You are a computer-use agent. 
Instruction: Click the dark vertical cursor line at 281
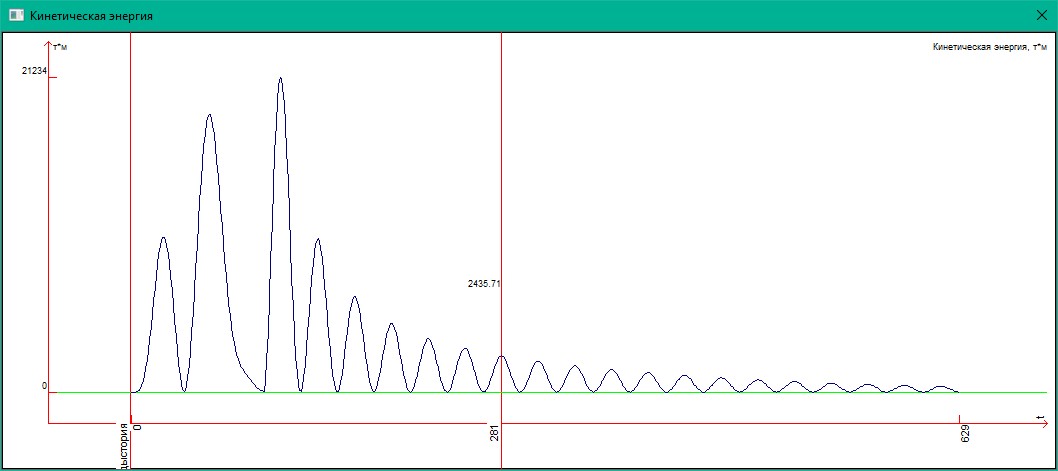pyautogui.click(x=501, y=200)
